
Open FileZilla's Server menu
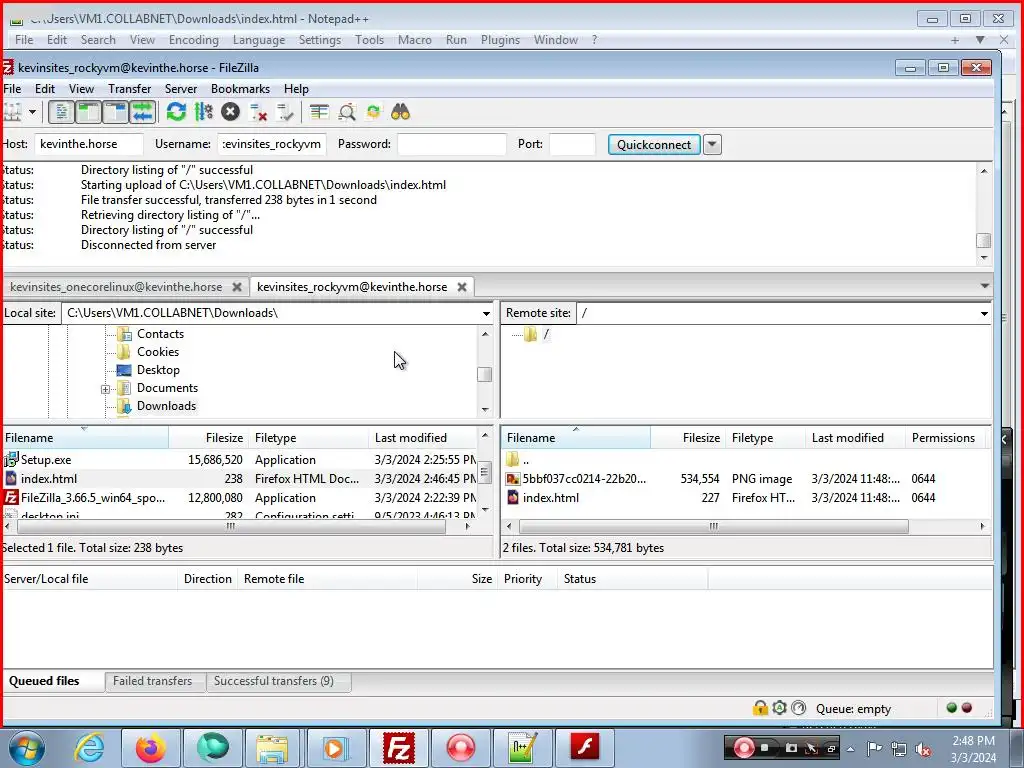click(x=181, y=89)
